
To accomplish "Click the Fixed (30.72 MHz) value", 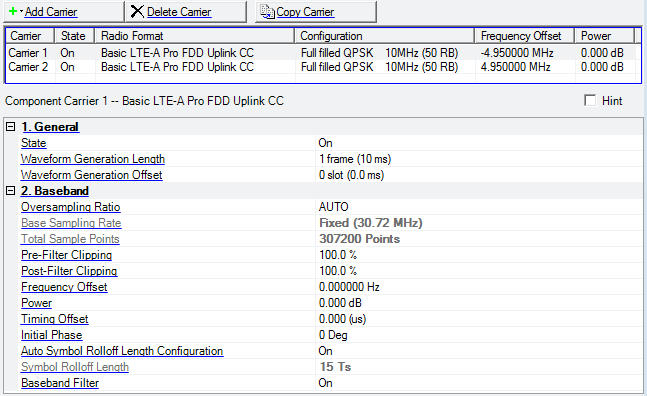I will tap(371, 223).
